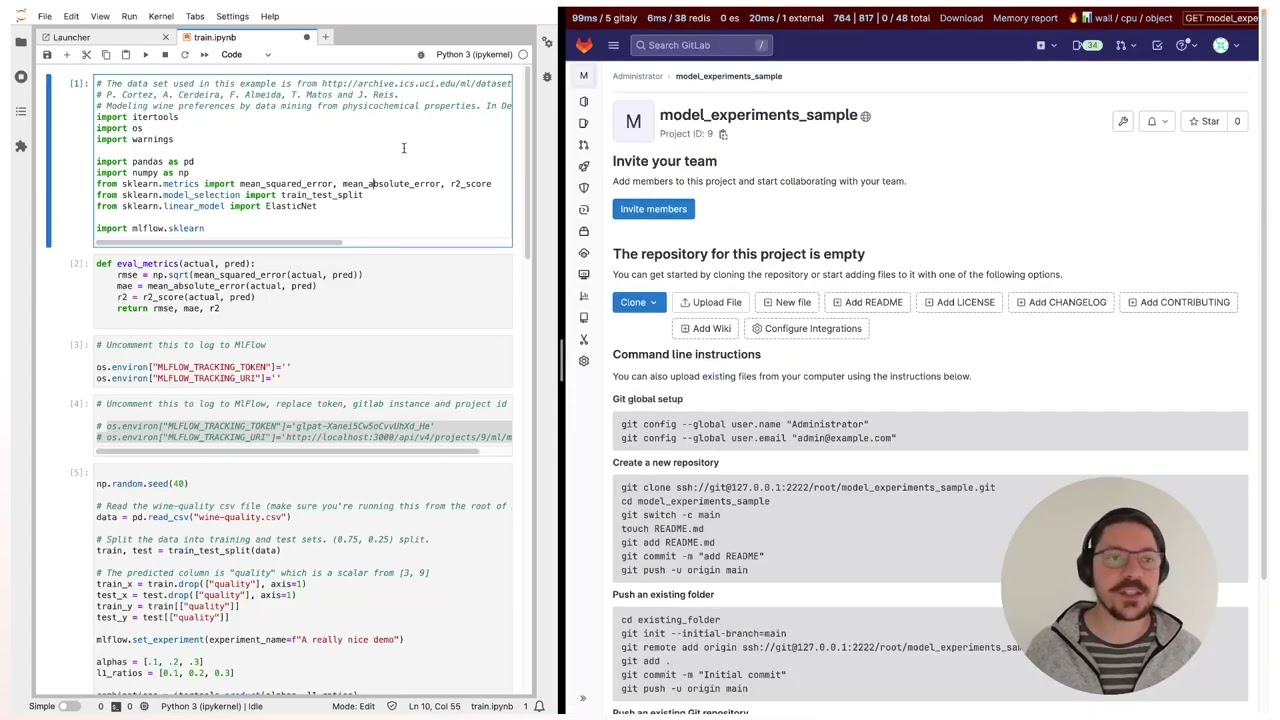This screenshot has height=720, width=1280.
Task: Open Merge requests in GitLab left sidebar
Action: tap(584, 145)
